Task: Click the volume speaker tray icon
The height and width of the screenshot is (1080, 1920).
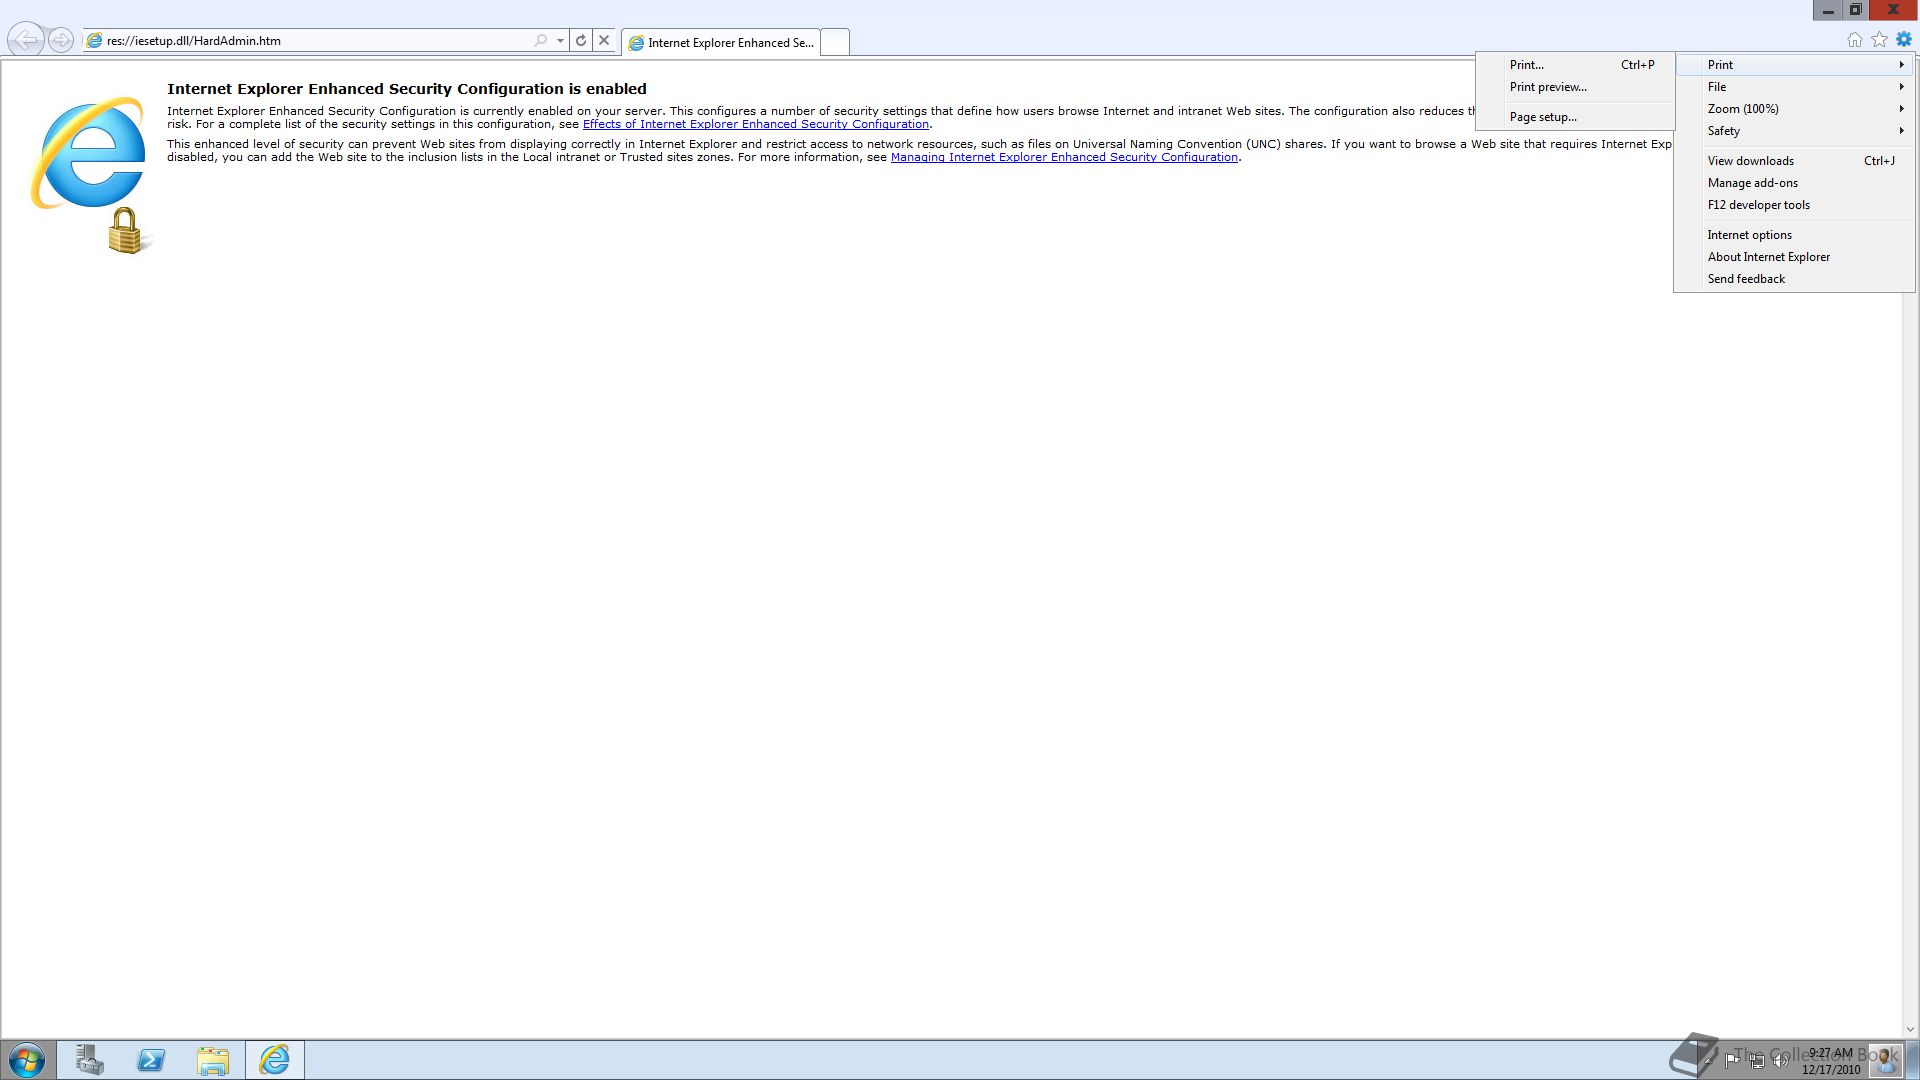Action: 1781,1061
